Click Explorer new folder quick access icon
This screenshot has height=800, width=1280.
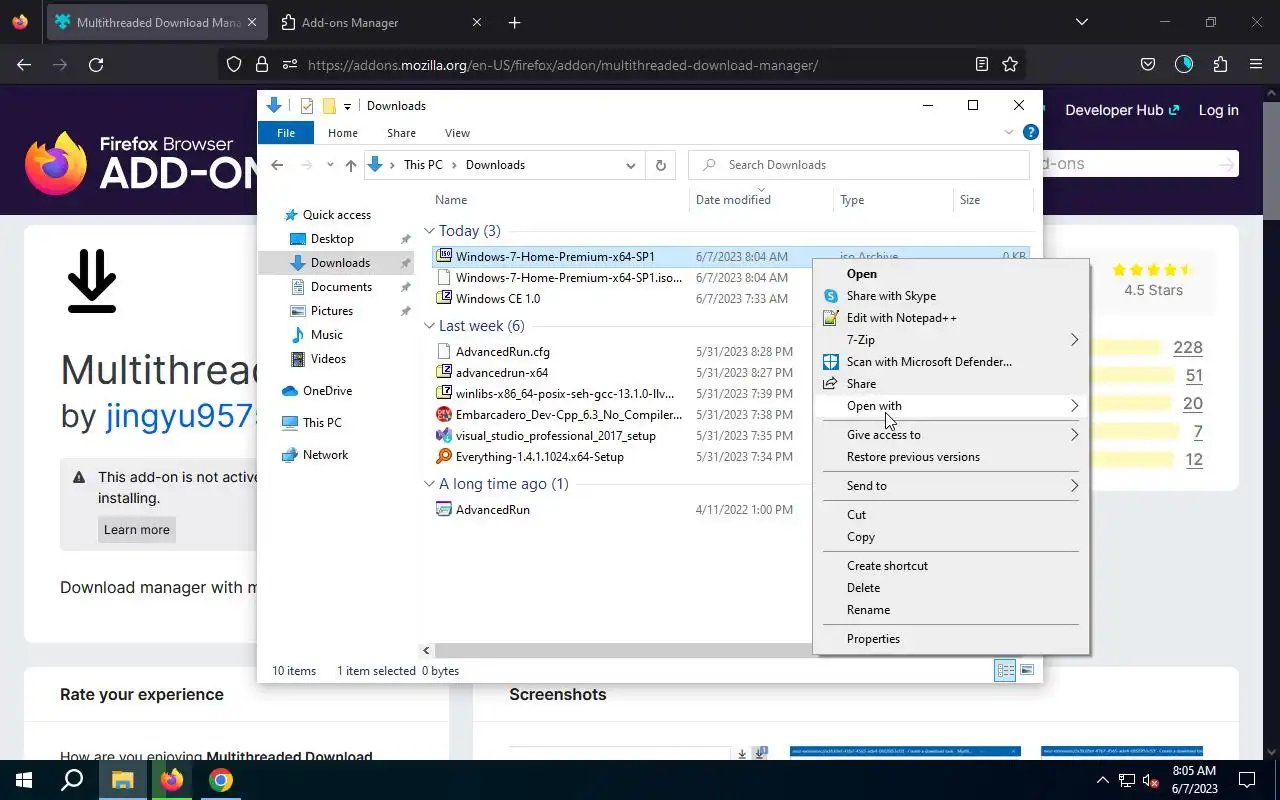pos(329,106)
